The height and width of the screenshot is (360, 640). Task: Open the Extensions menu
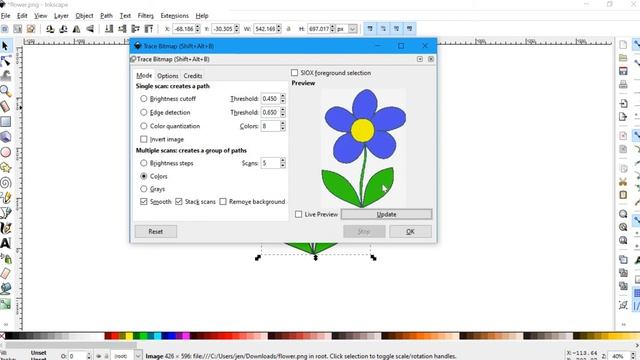(175, 16)
